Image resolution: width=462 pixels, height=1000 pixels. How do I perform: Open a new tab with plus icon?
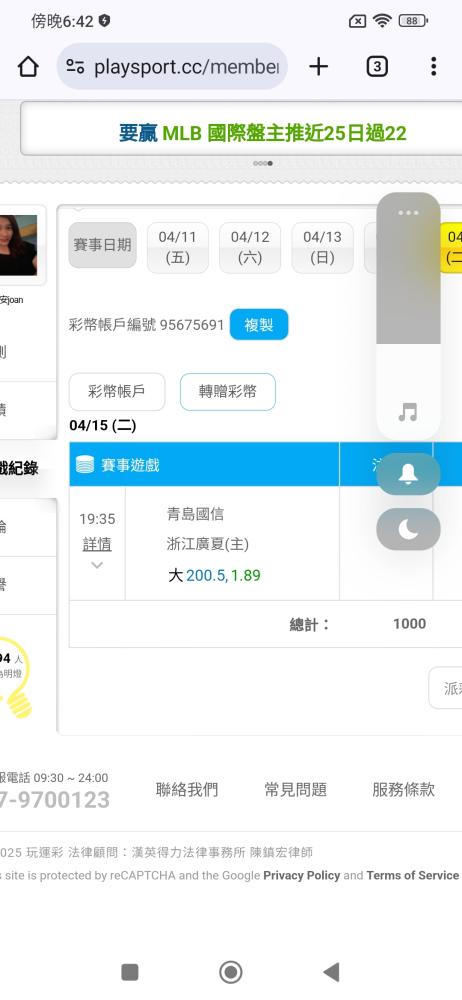click(x=318, y=66)
